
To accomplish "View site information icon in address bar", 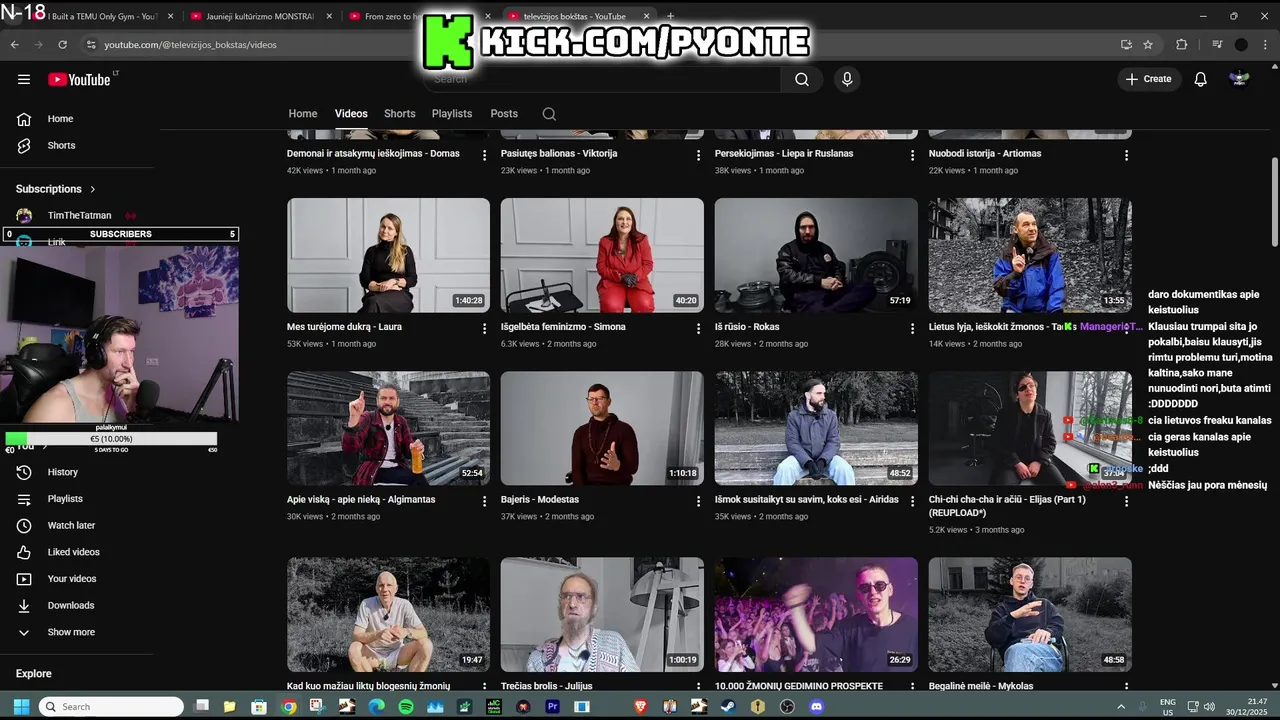I will click(91, 44).
